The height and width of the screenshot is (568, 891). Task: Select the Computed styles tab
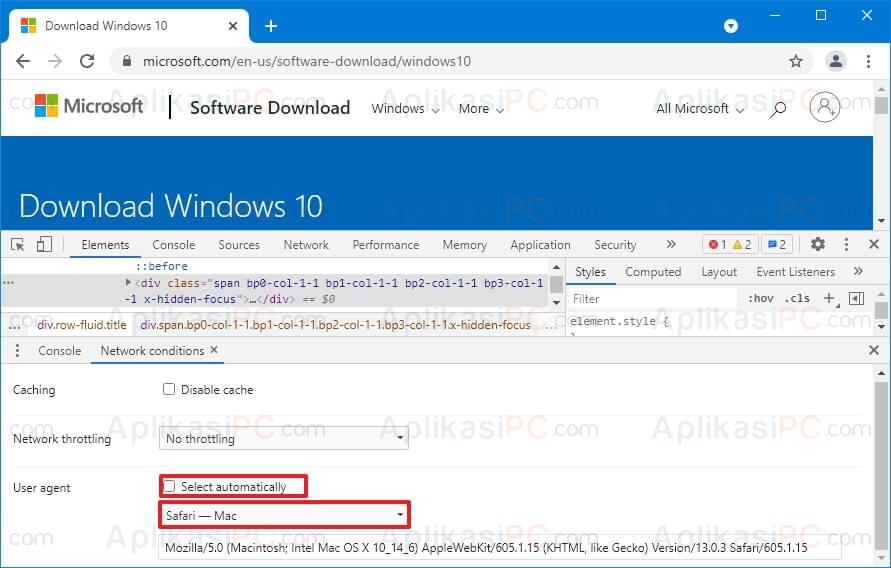point(653,272)
